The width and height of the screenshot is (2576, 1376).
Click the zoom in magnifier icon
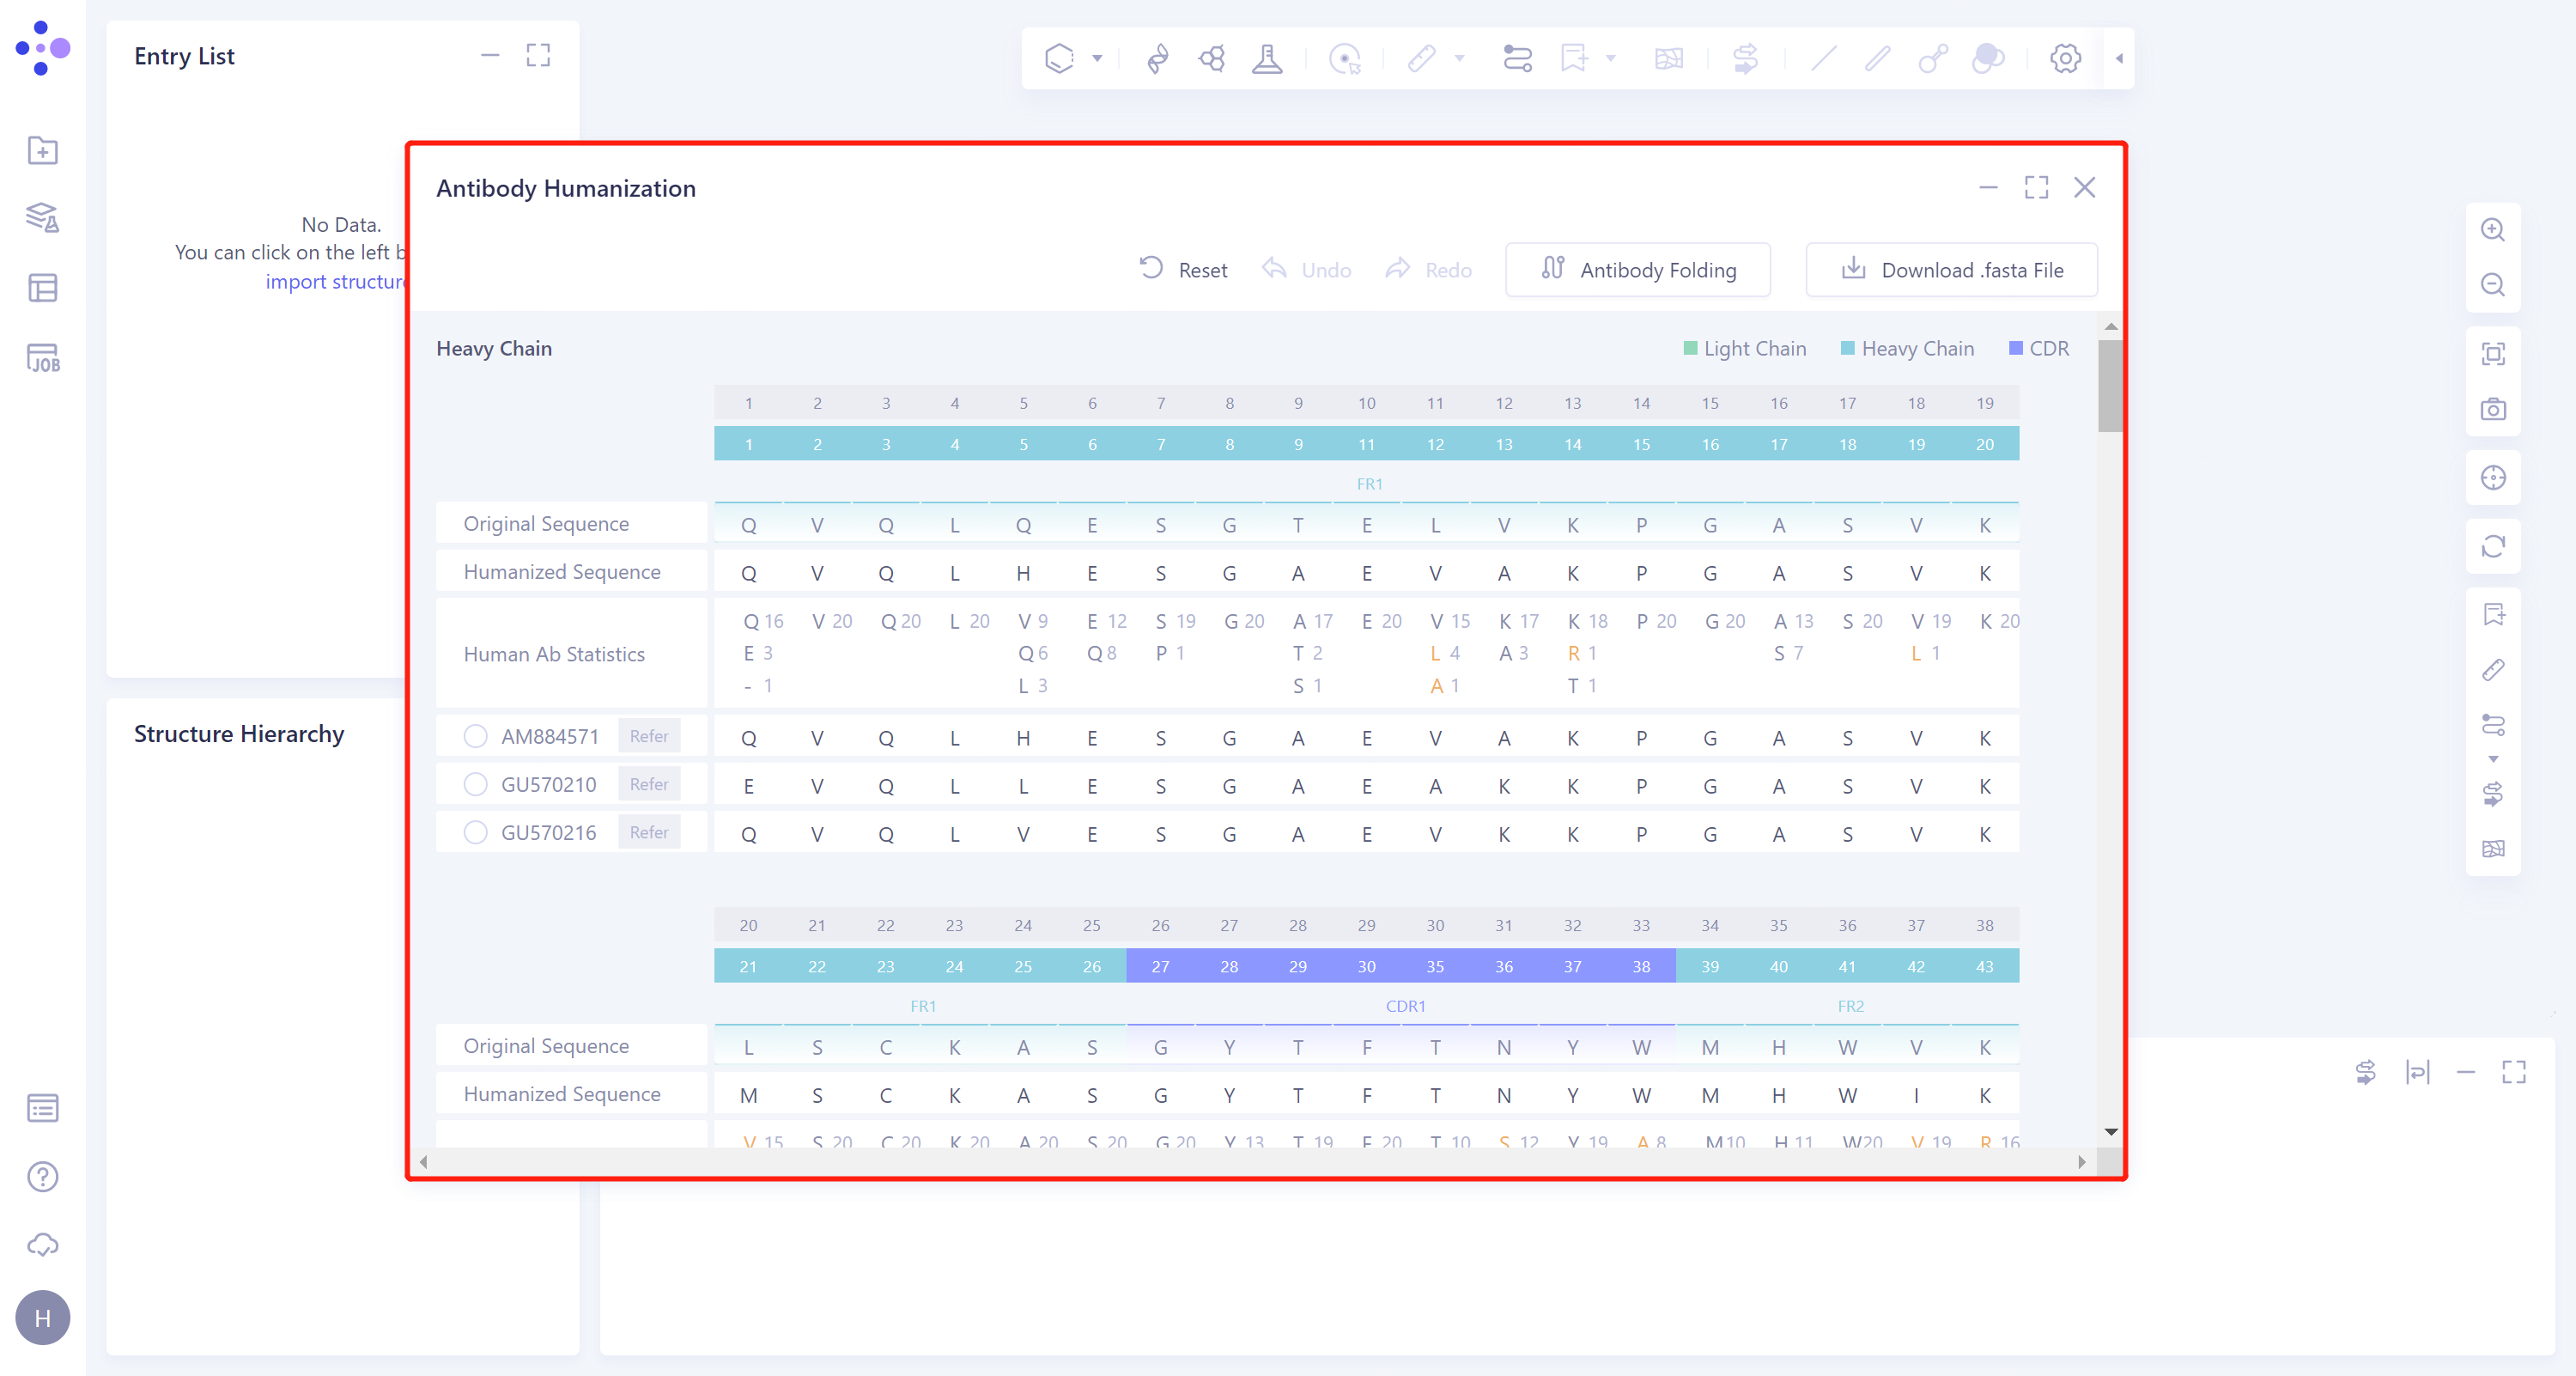click(x=2493, y=230)
